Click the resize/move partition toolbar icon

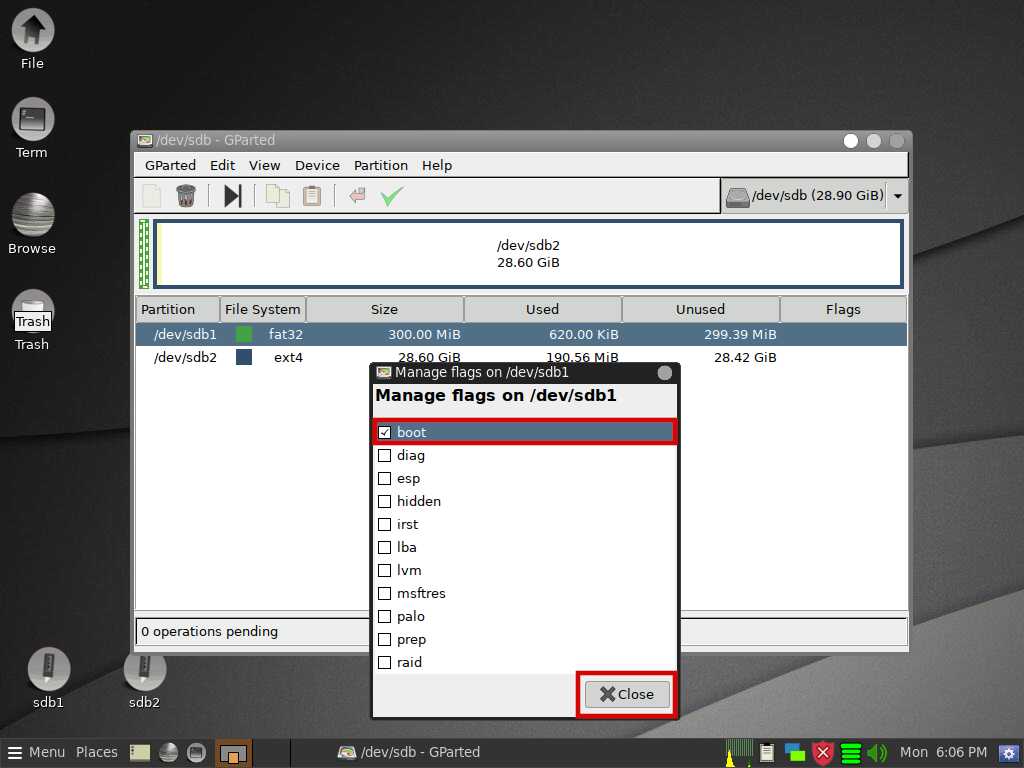pos(232,196)
